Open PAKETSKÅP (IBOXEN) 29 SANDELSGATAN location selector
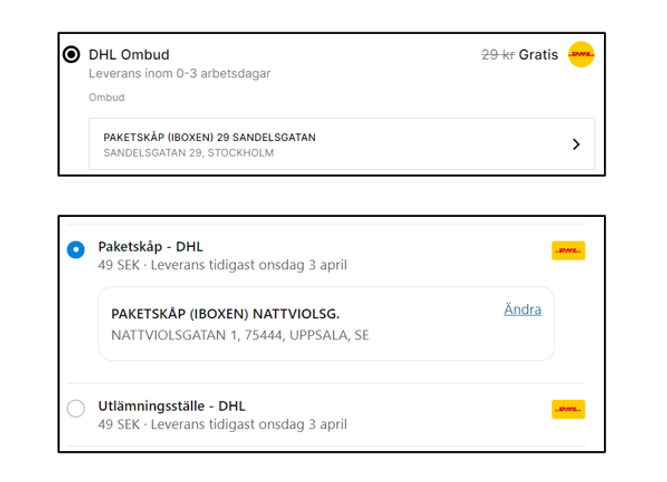Viewport: 667px width, 482px height. (342, 144)
